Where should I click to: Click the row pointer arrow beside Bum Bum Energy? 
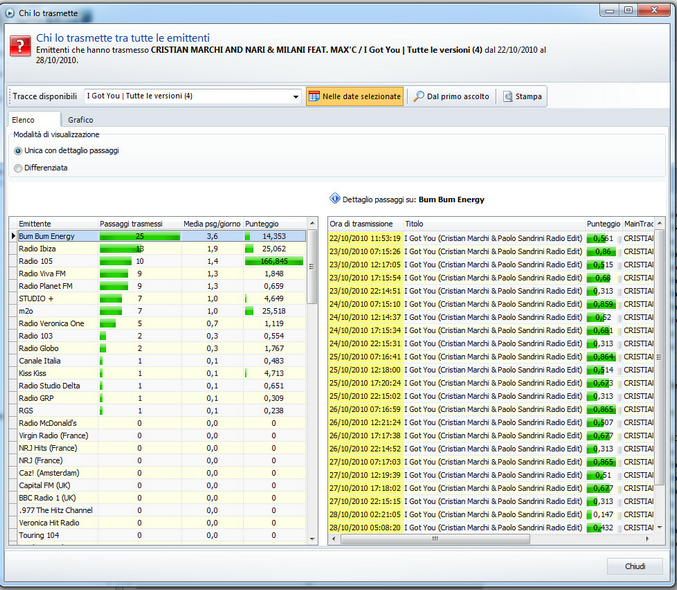coord(13,236)
